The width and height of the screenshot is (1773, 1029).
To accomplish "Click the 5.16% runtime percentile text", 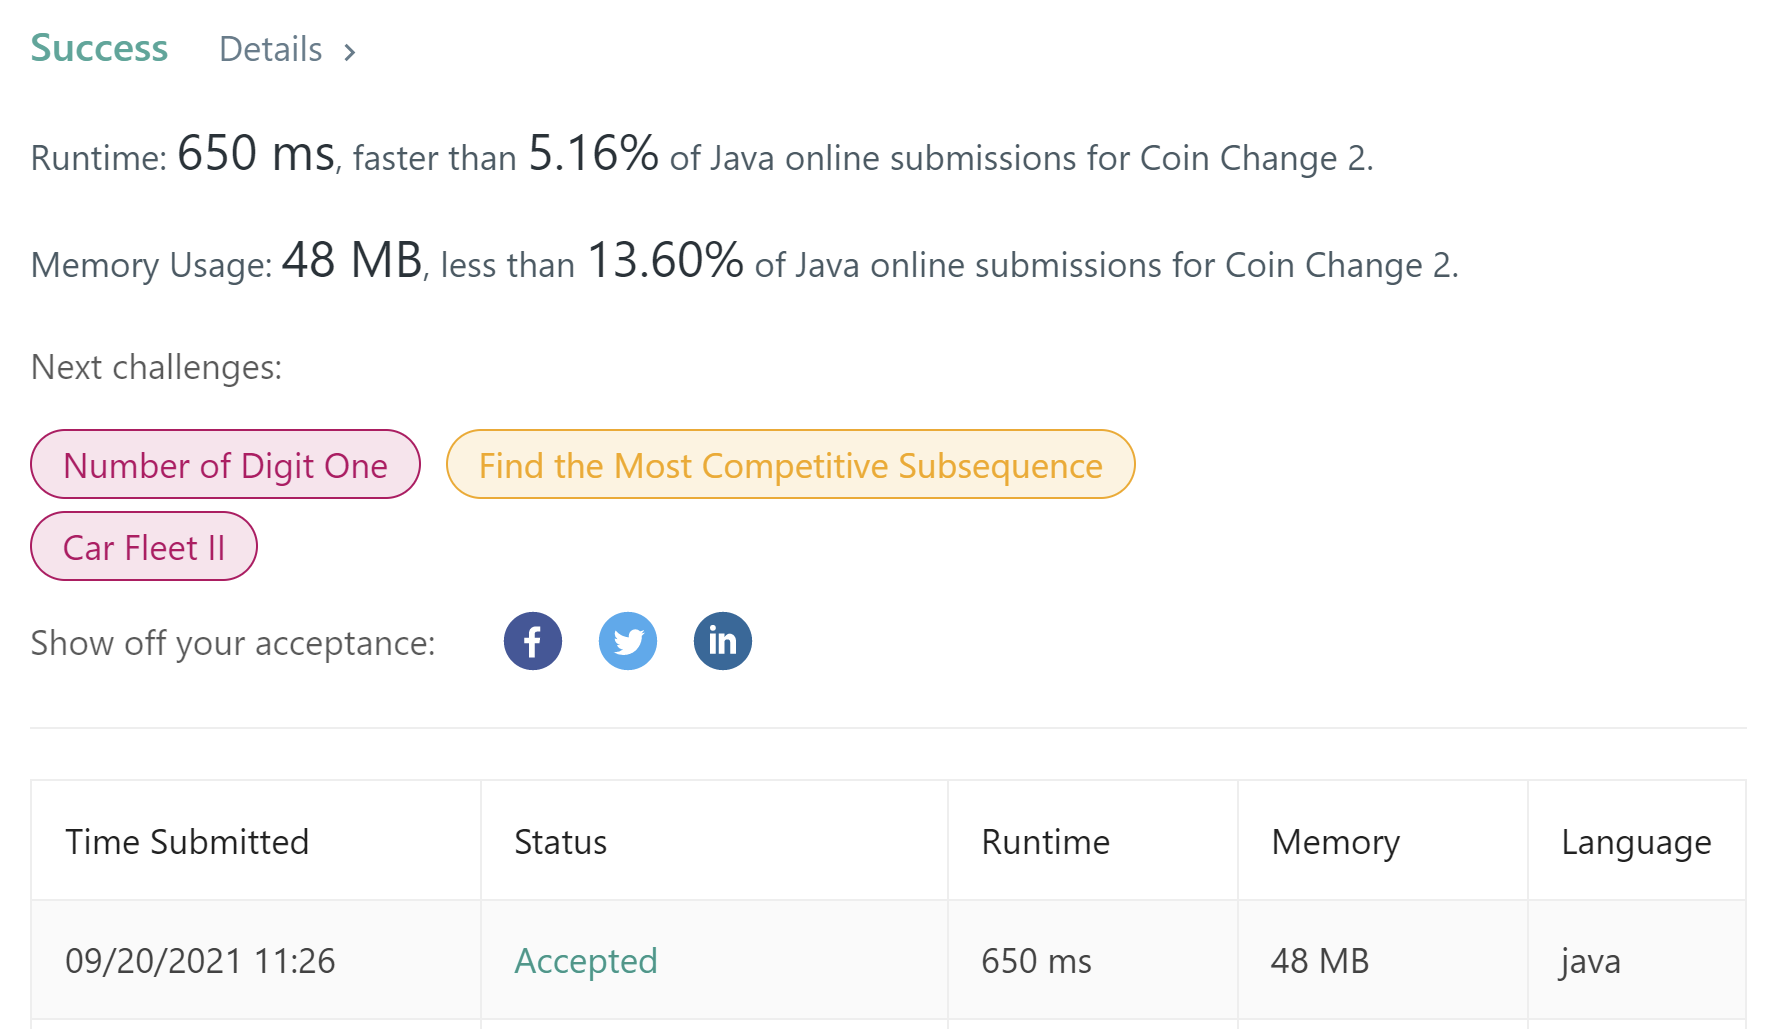I will coord(593,154).
